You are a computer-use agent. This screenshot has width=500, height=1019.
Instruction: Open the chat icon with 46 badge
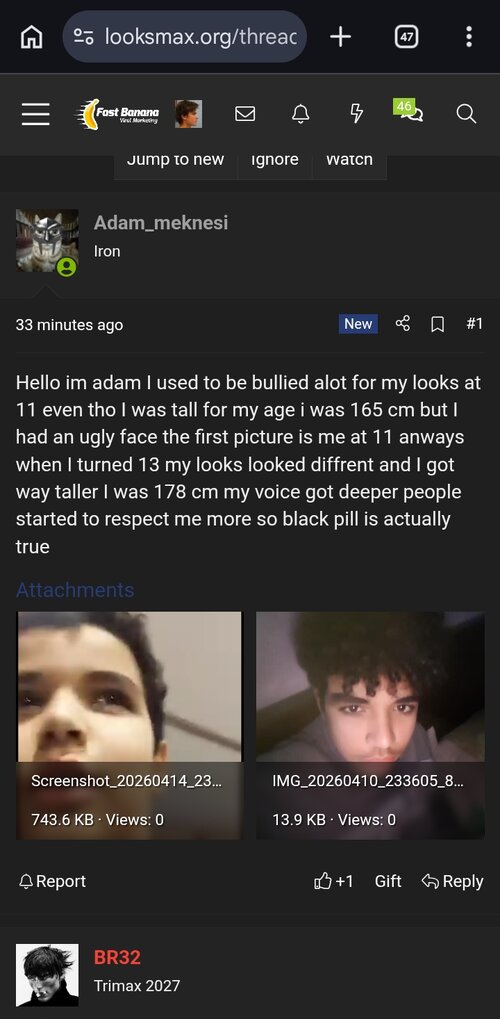click(408, 110)
